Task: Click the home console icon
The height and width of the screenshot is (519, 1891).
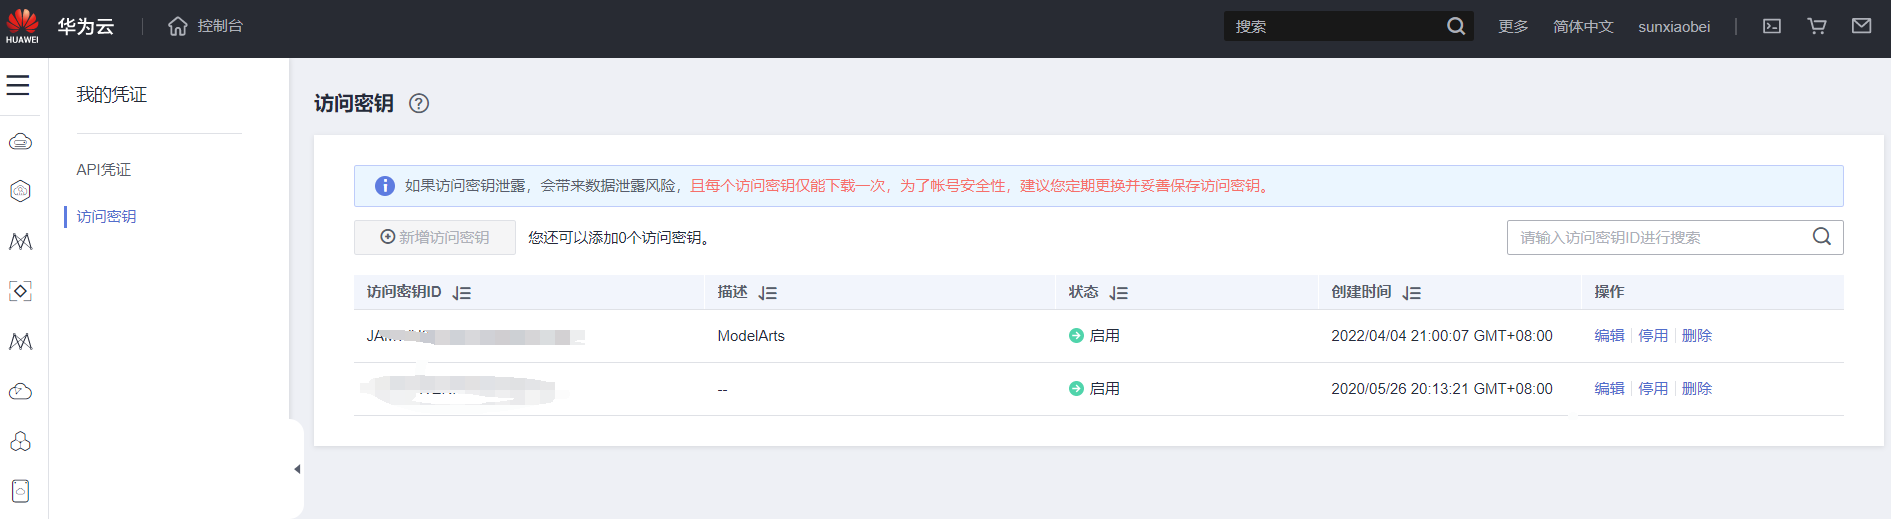Action: [178, 26]
